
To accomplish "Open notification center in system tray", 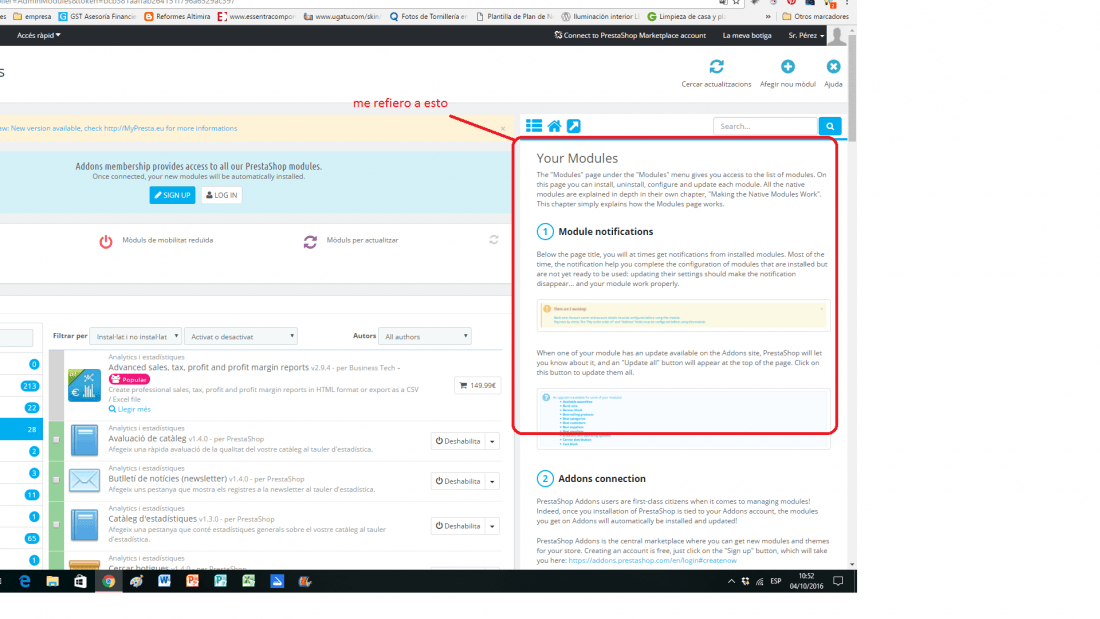I will pos(838,581).
